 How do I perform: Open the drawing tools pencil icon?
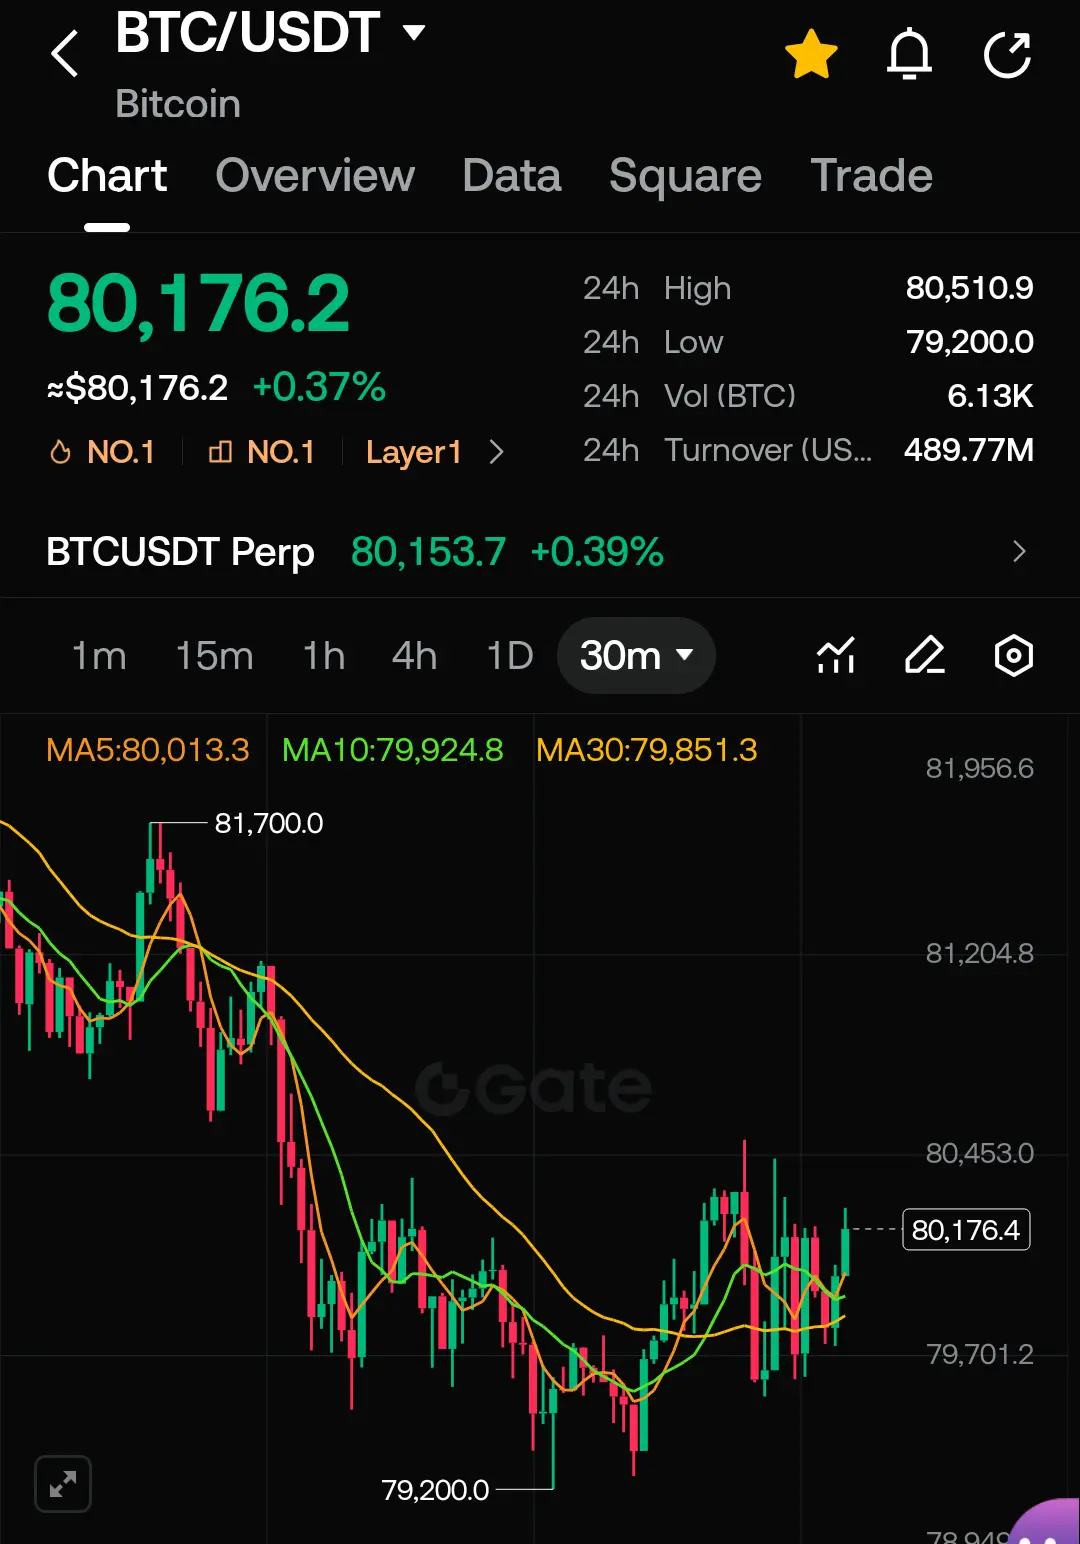click(925, 656)
